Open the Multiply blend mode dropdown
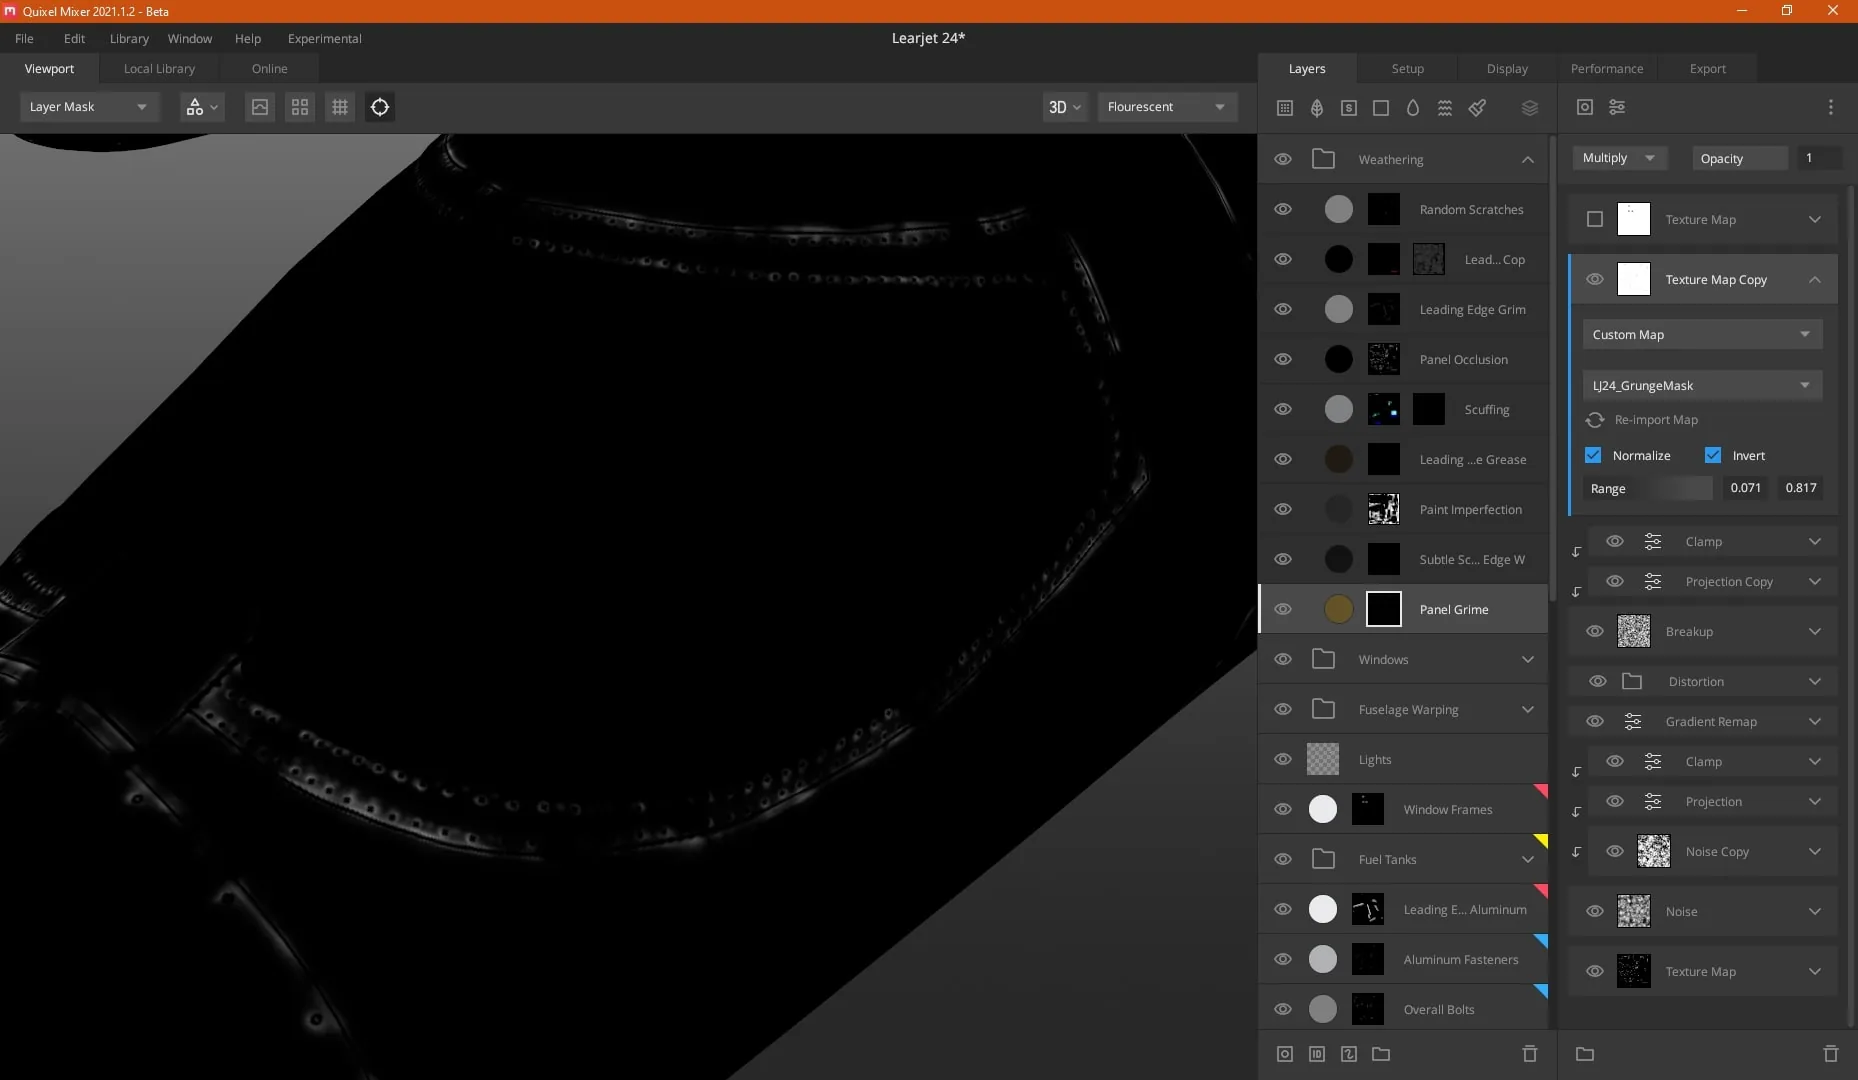Viewport: 1858px width, 1080px height. point(1619,158)
